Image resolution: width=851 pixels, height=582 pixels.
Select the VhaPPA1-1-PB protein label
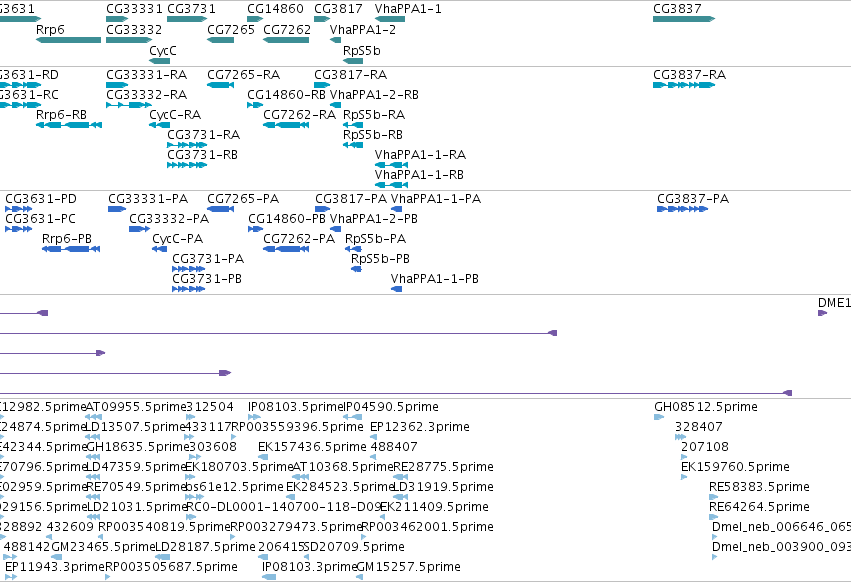pos(435,280)
